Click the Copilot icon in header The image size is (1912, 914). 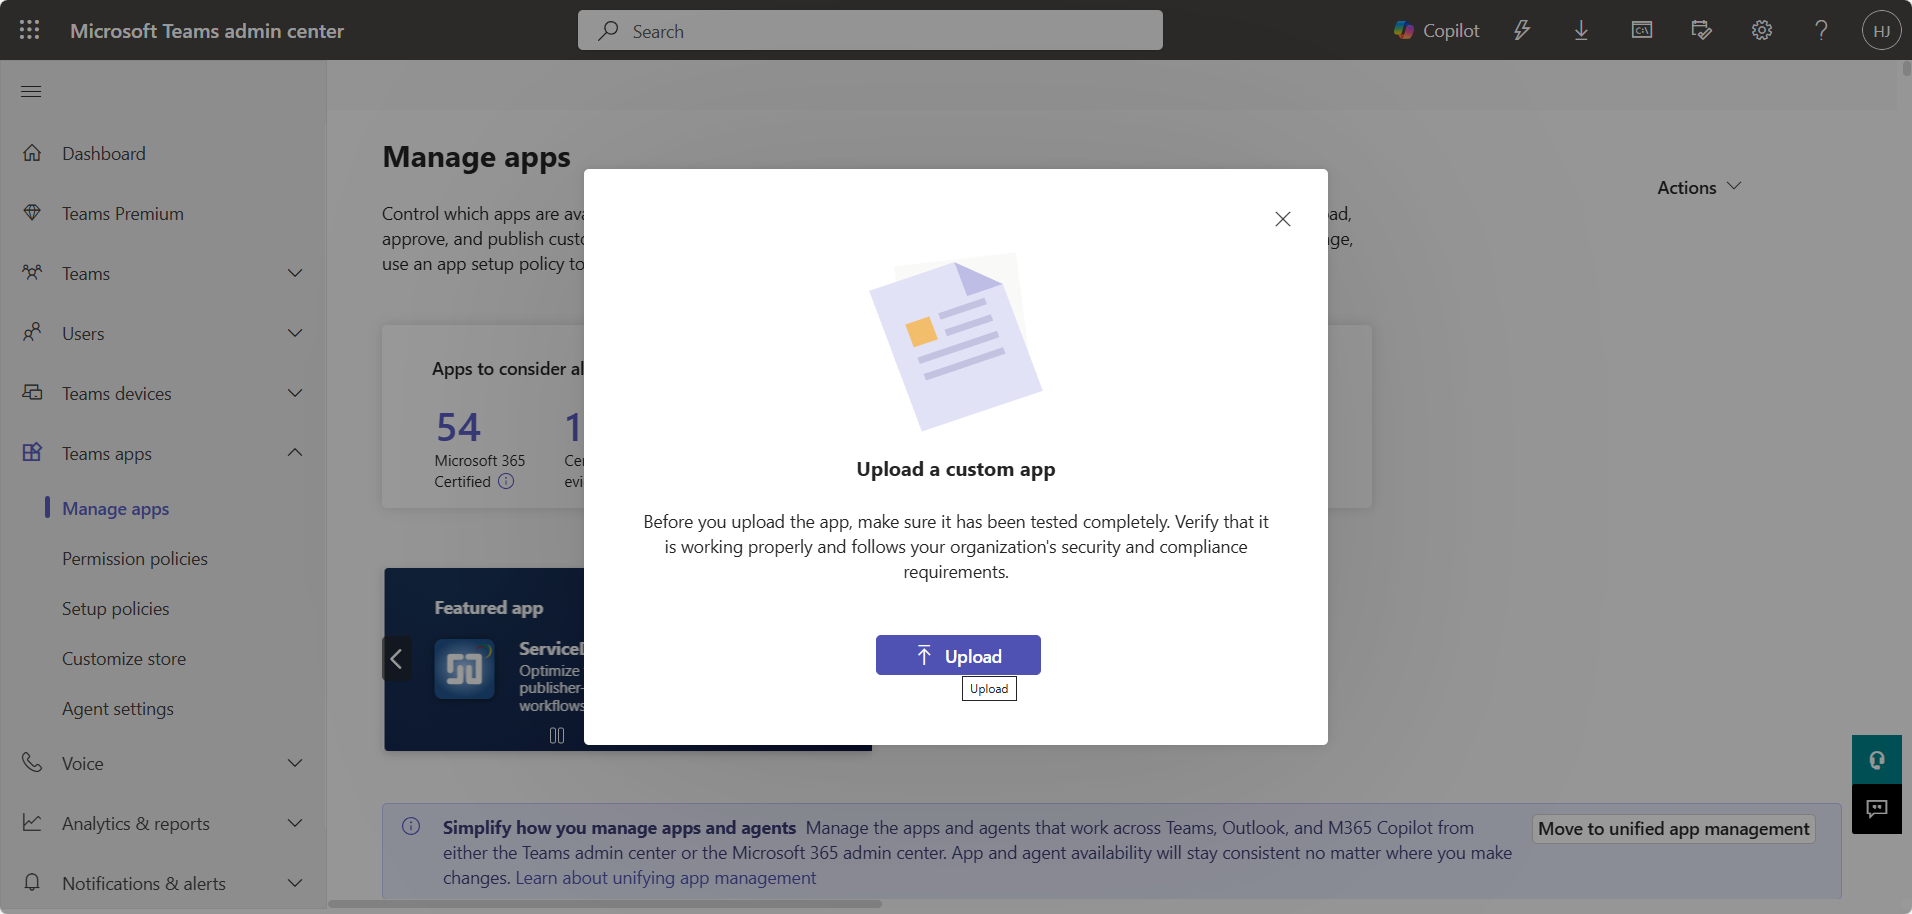[1436, 30]
